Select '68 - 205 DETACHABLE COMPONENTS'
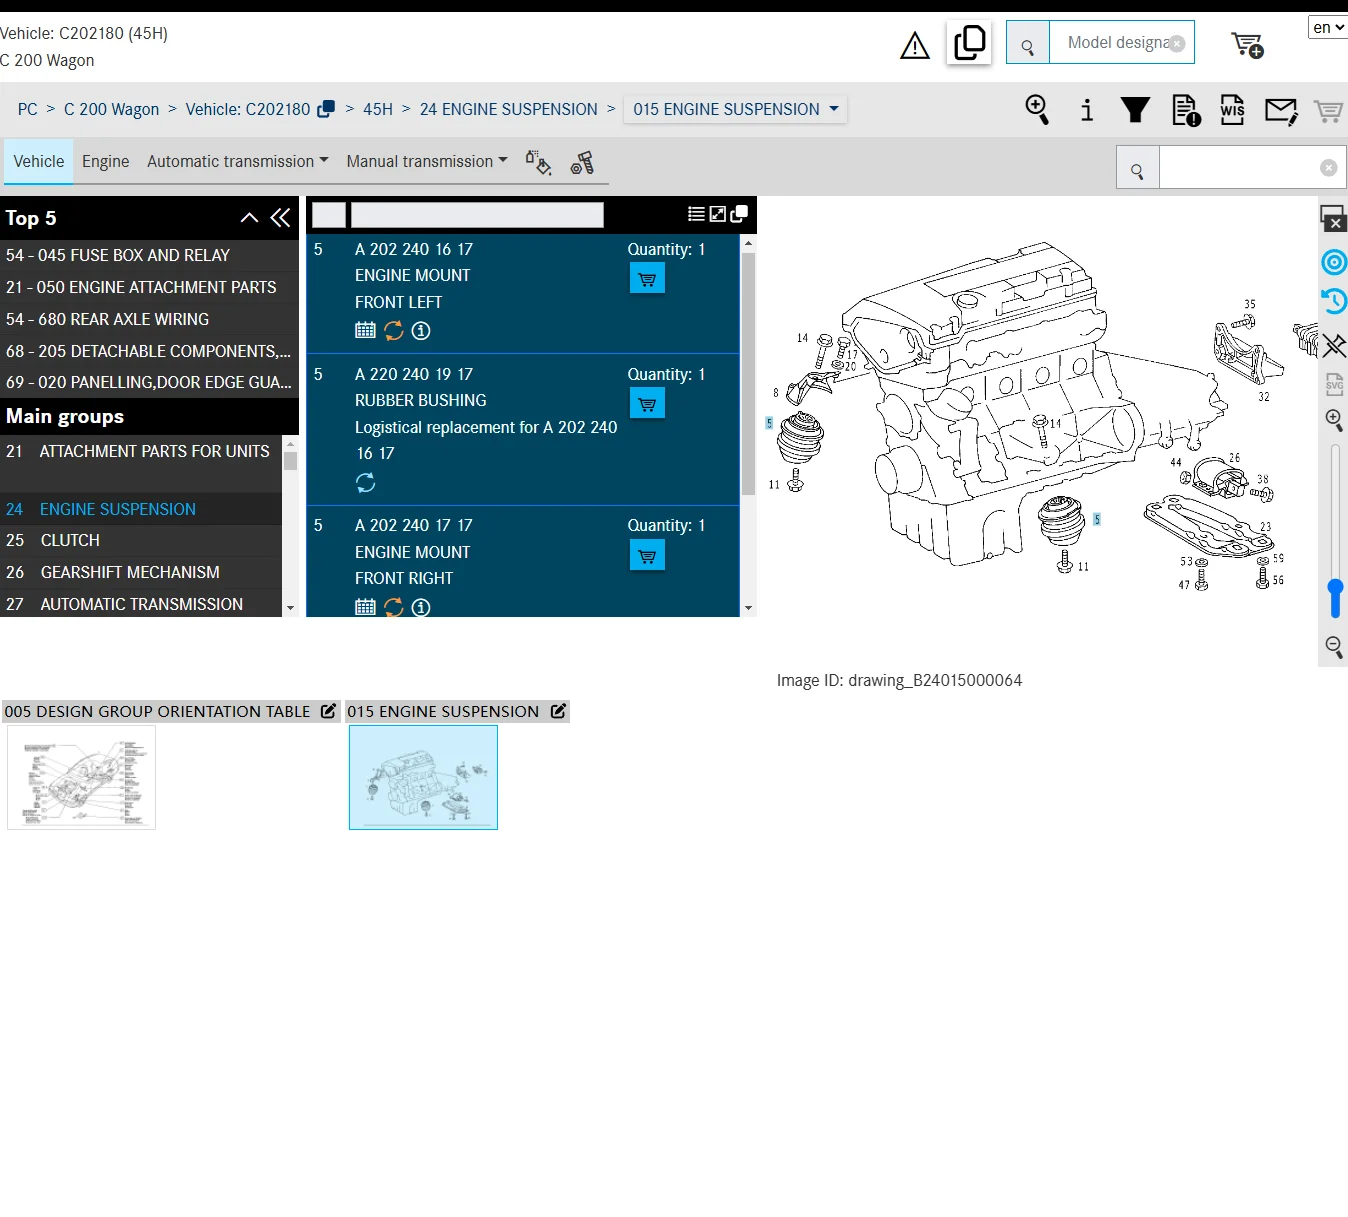Image resolution: width=1348 pixels, height=1217 pixels. pos(149,351)
